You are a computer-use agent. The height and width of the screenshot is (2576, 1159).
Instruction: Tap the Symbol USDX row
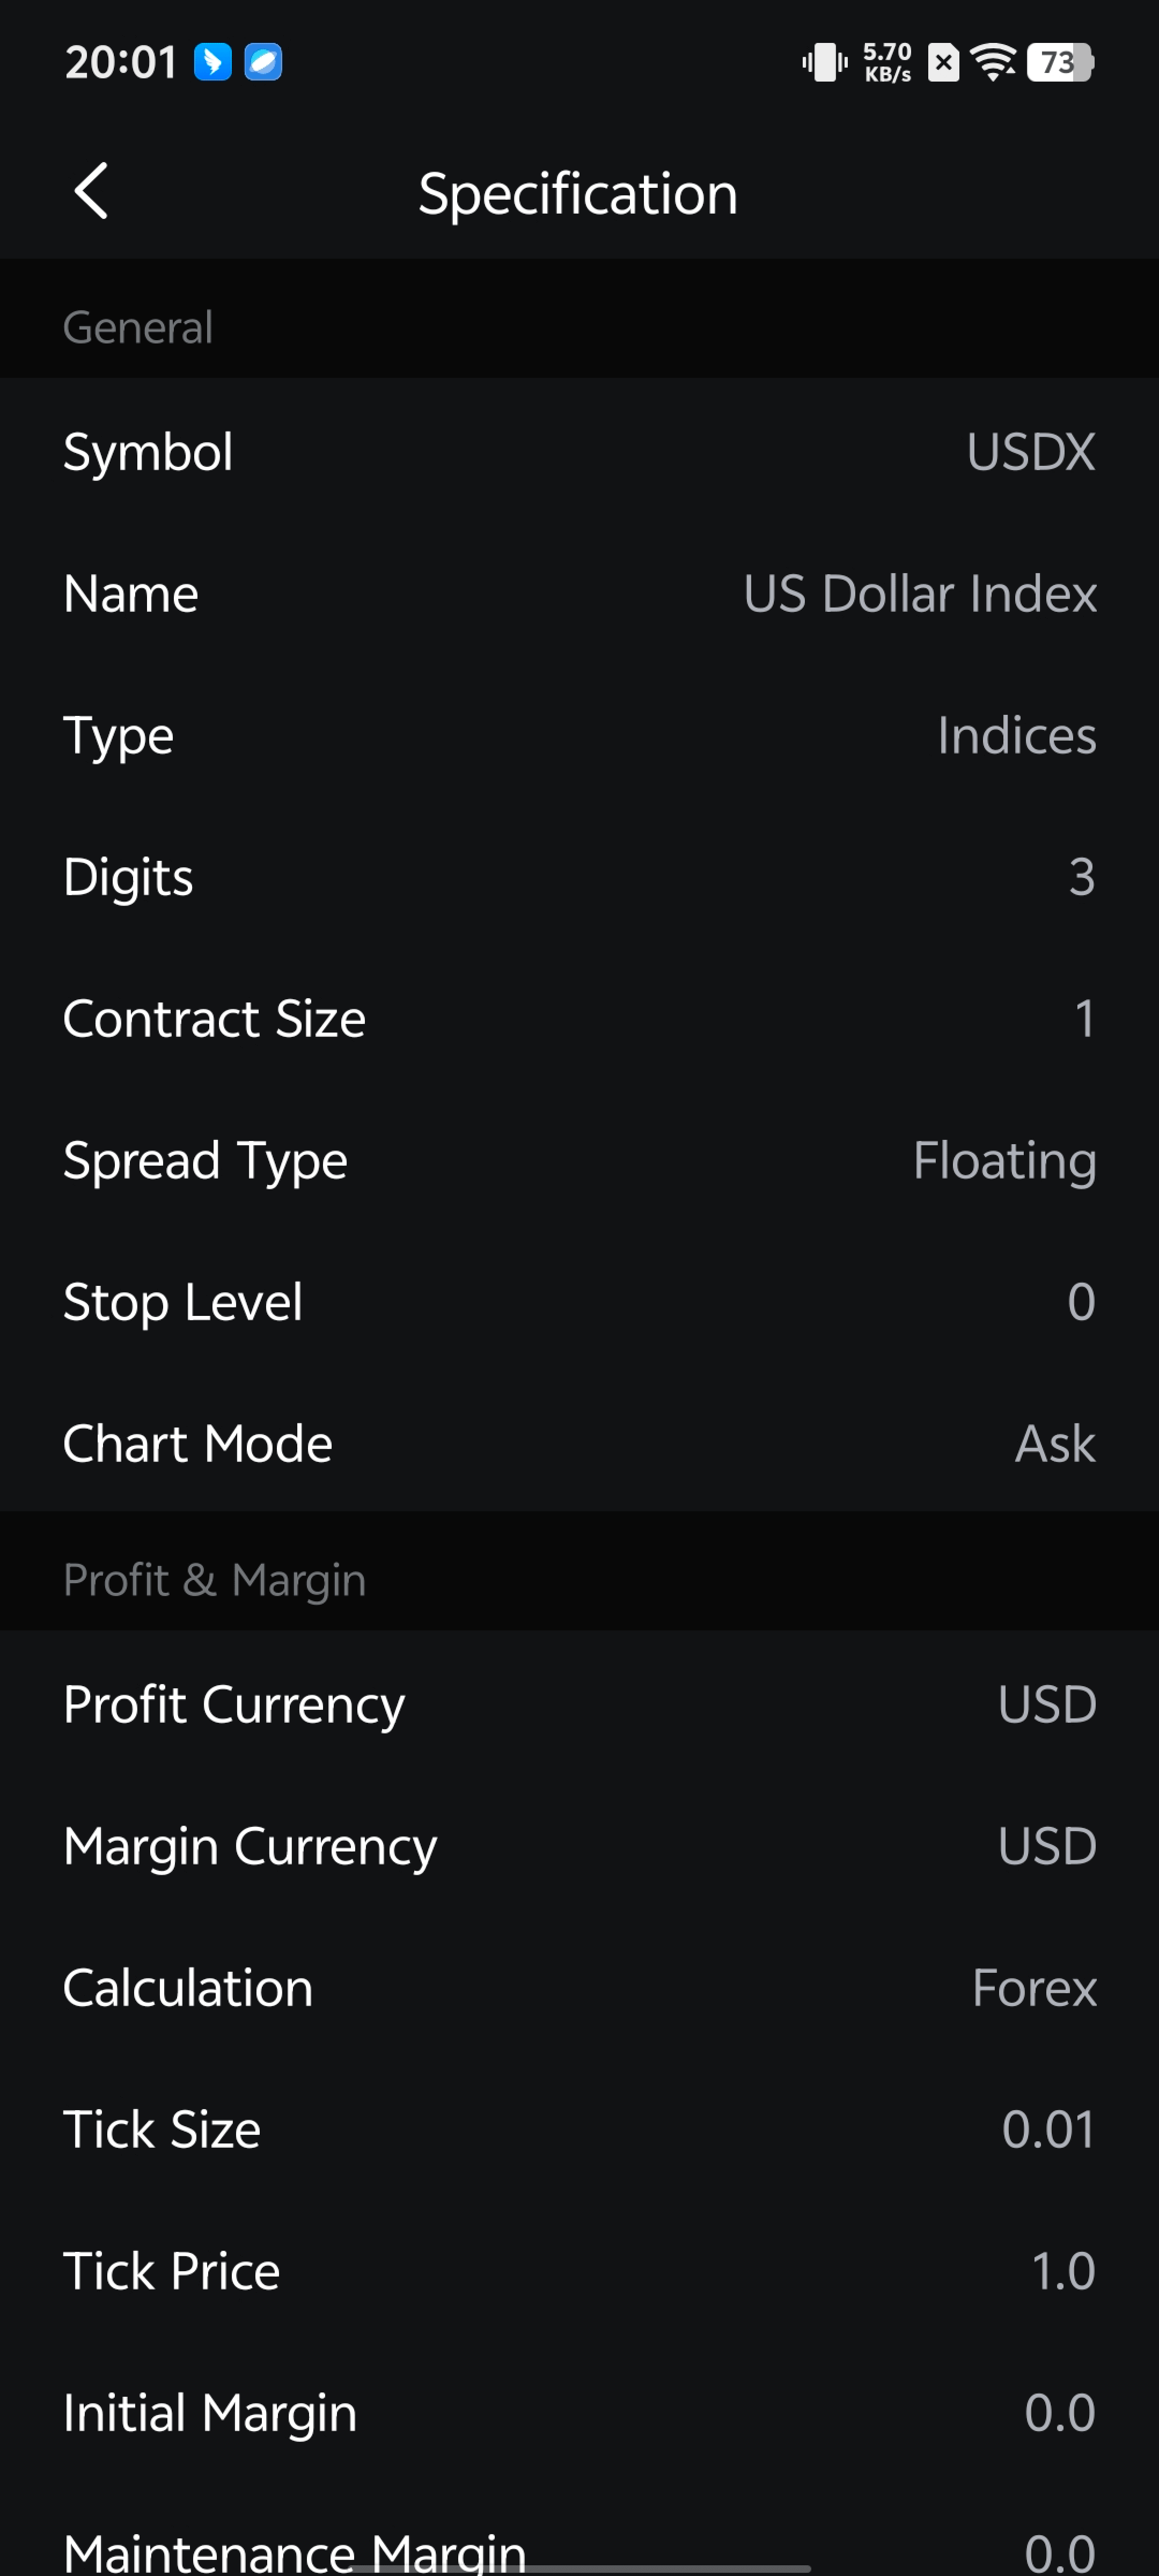[x=579, y=452]
